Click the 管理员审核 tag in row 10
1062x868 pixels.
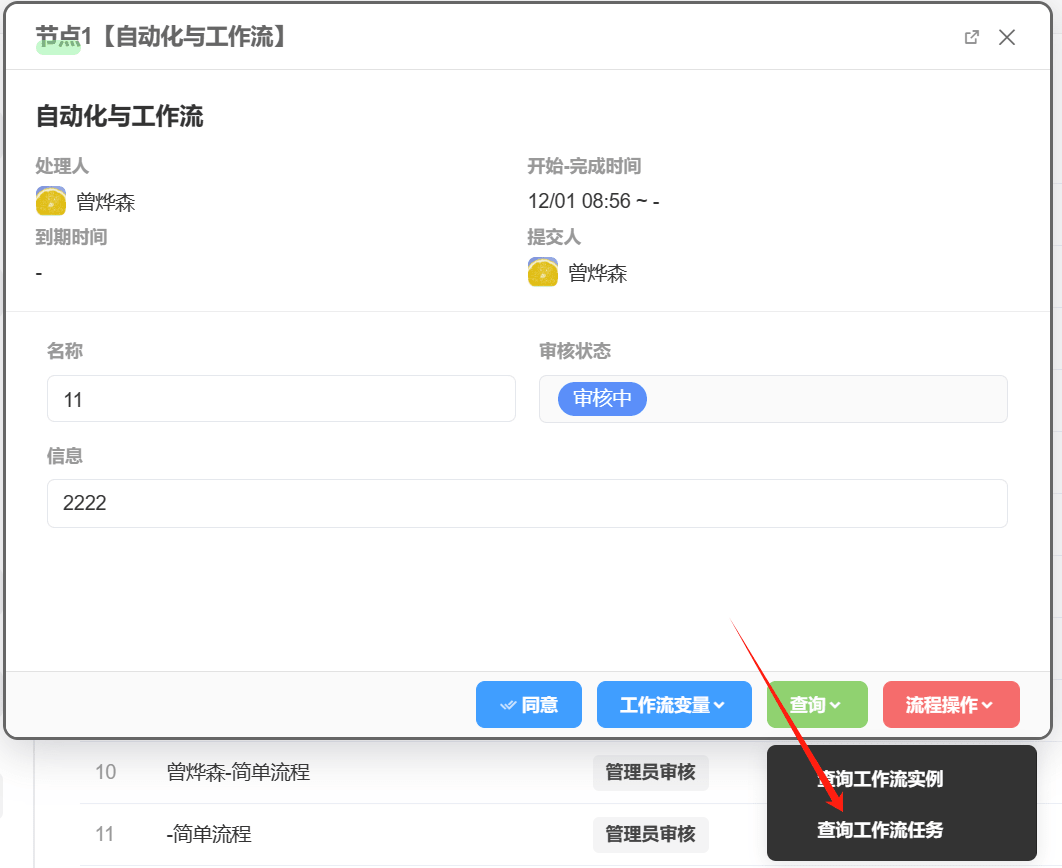click(650, 772)
